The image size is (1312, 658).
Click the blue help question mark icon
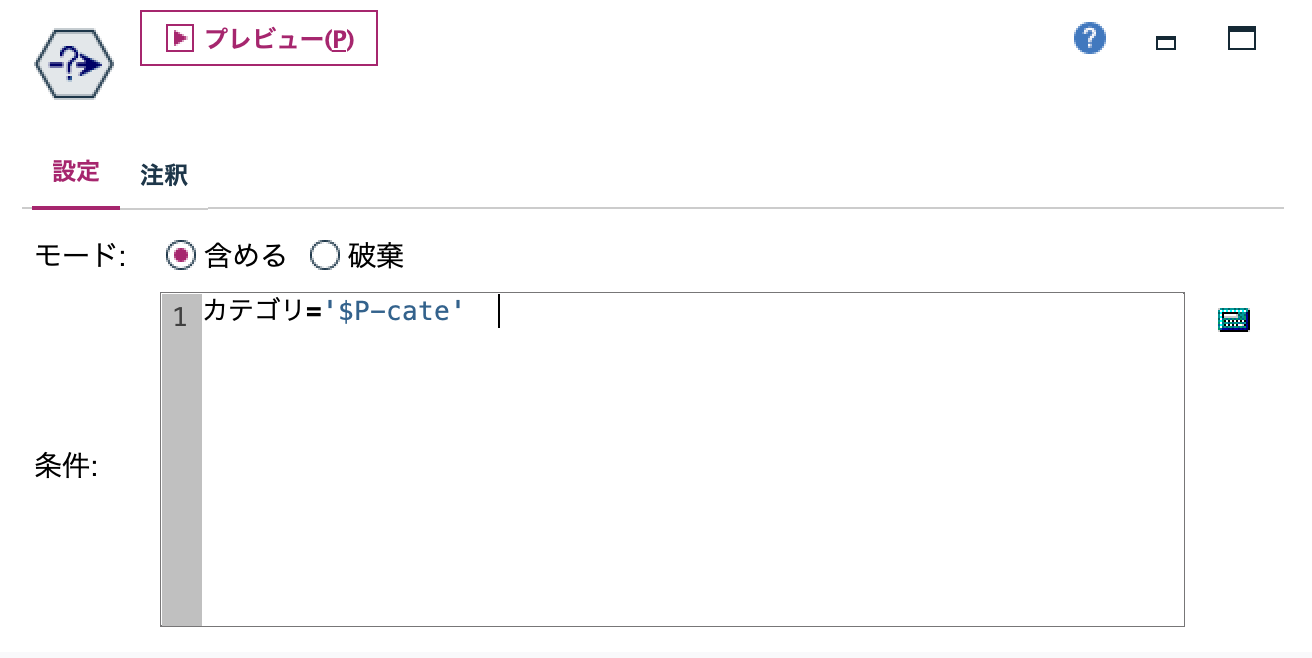click(1089, 37)
